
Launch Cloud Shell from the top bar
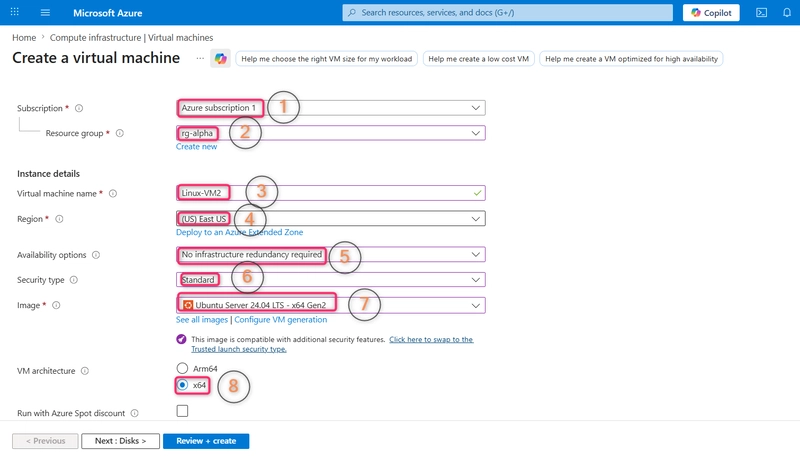(x=761, y=13)
